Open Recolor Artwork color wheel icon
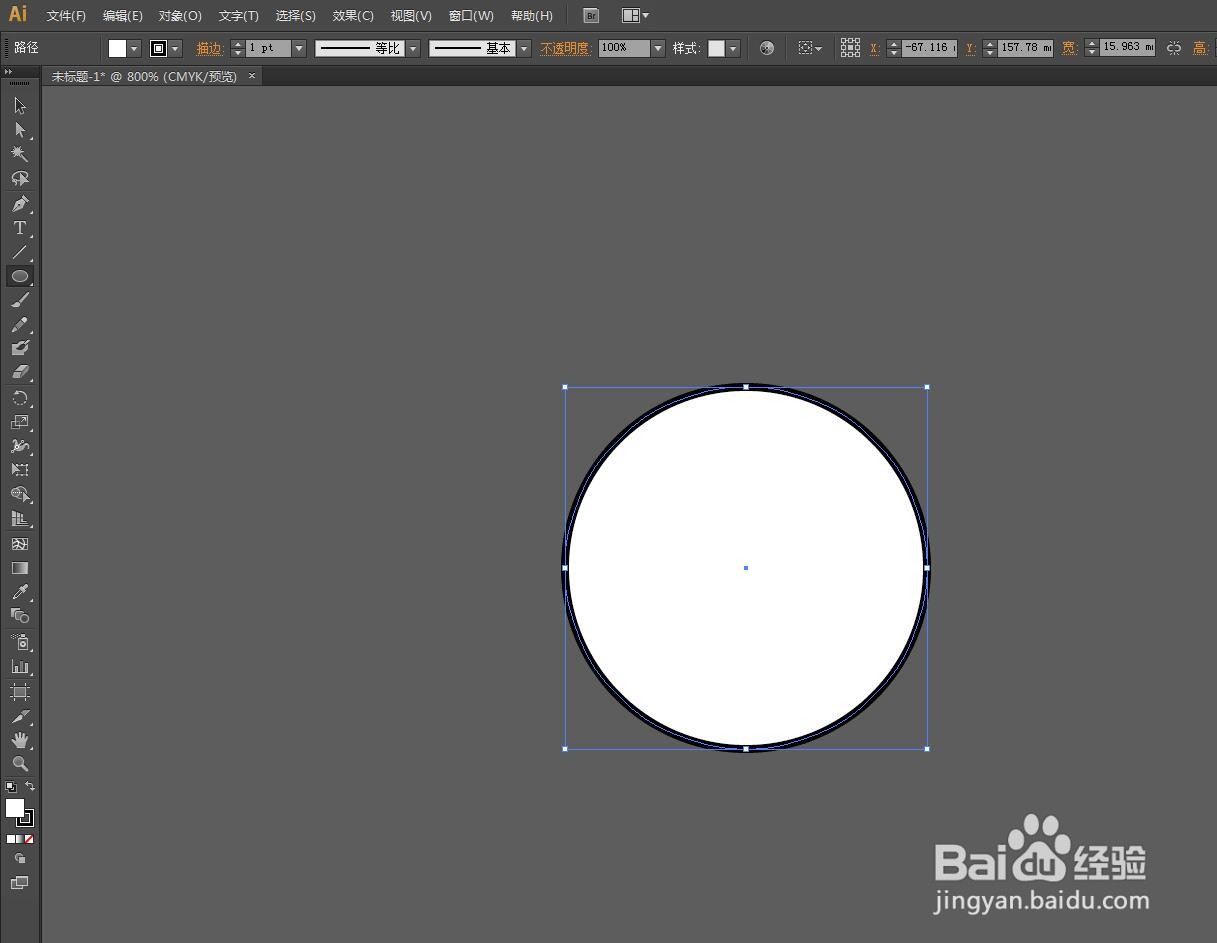 [767, 48]
